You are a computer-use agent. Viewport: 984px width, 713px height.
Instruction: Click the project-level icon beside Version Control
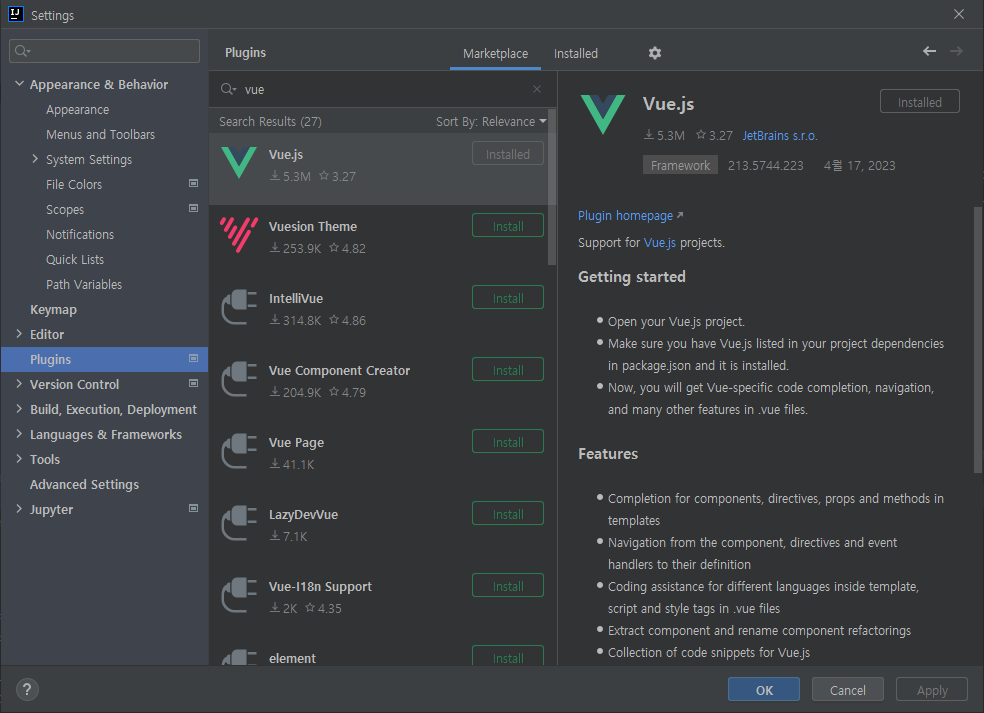[193, 383]
